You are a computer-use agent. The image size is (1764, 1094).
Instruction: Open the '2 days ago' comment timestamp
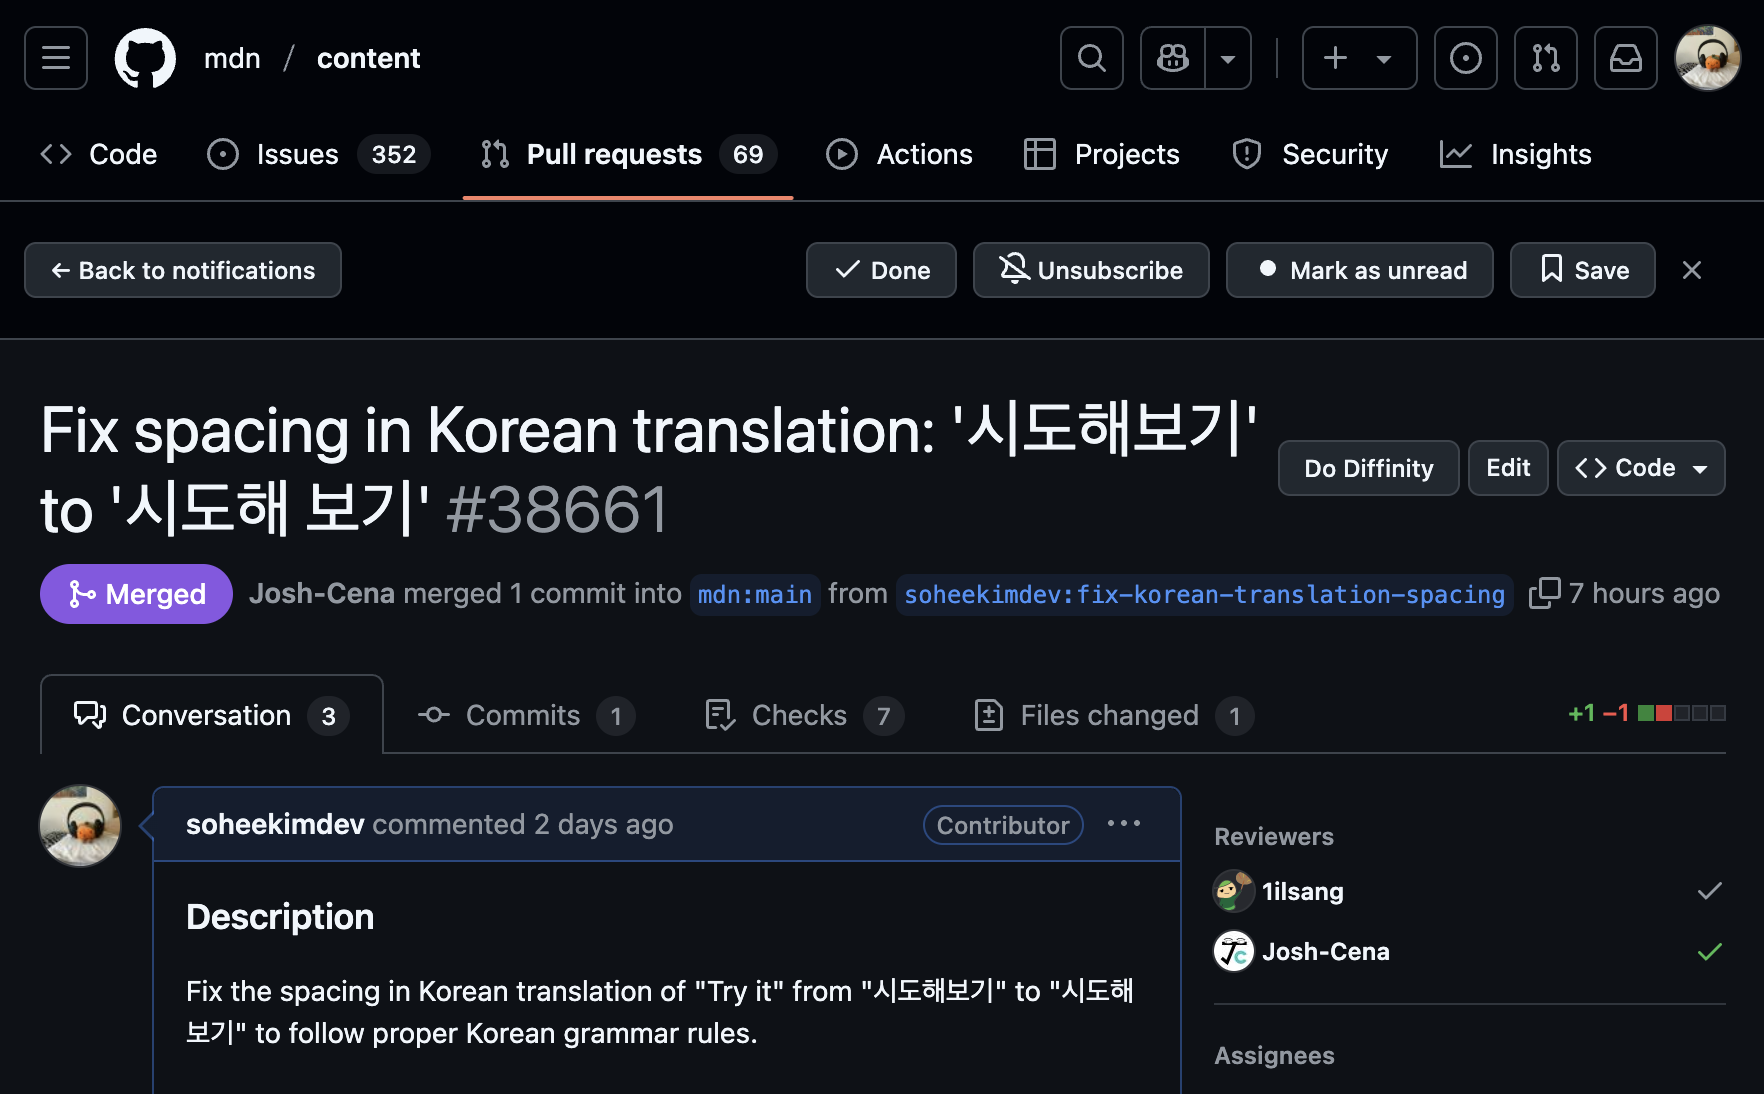pyautogui.click(x=603, y=824)
